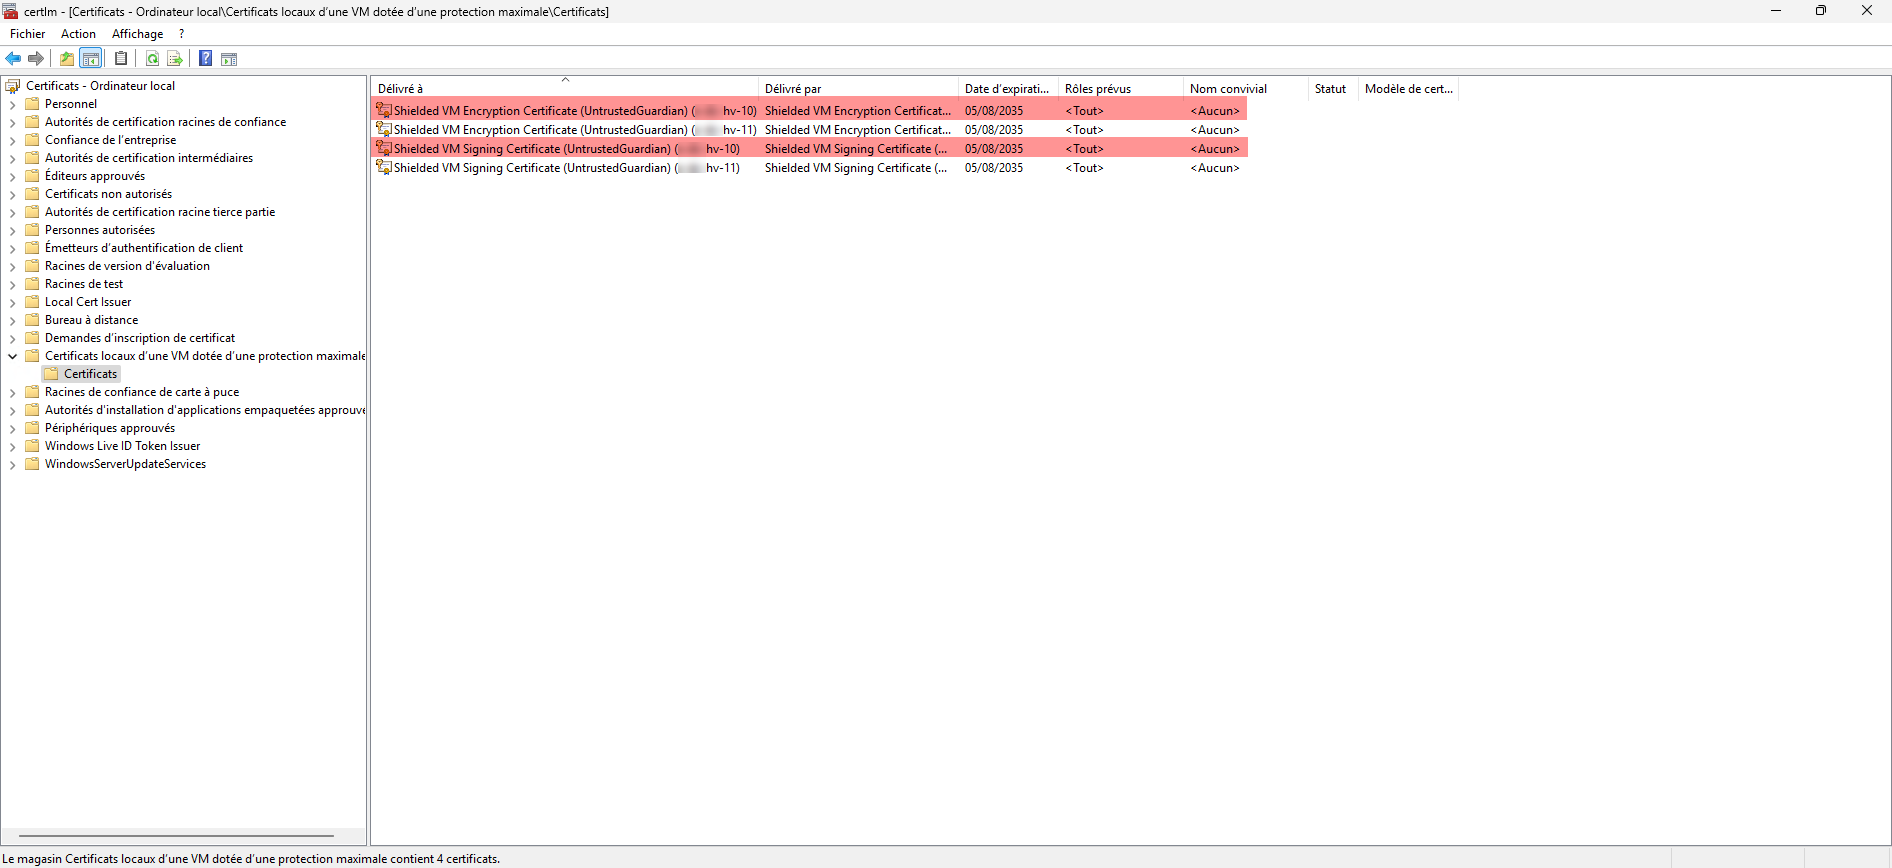Select the Encryption Certificate hv-10 certificate icon

(x=383, y=111)
